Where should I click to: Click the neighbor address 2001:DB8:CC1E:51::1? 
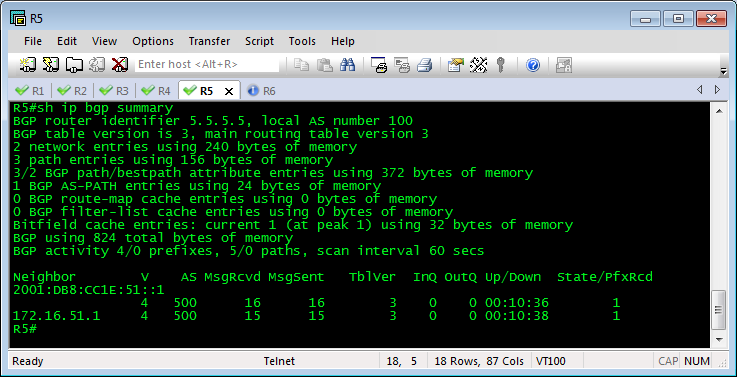(88, 290)
